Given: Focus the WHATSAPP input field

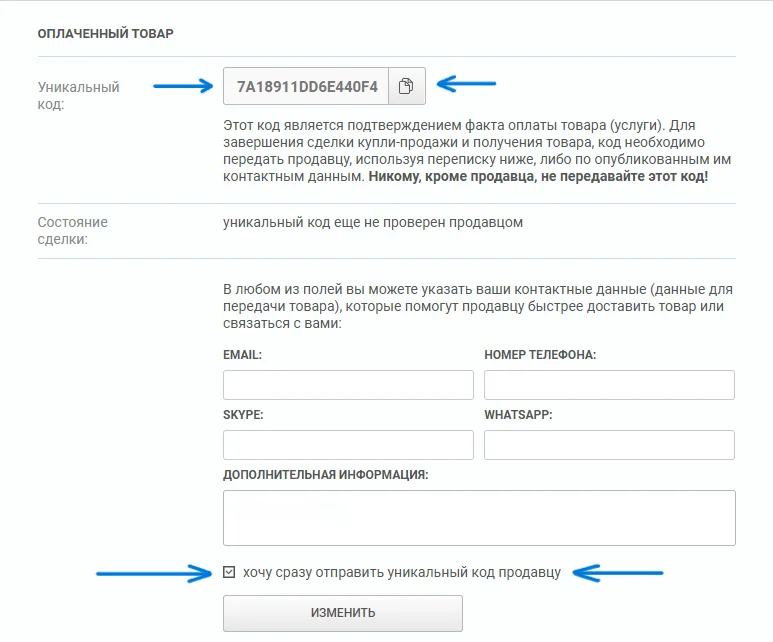Looking at the screenshot, I should [x=609, y=445].
